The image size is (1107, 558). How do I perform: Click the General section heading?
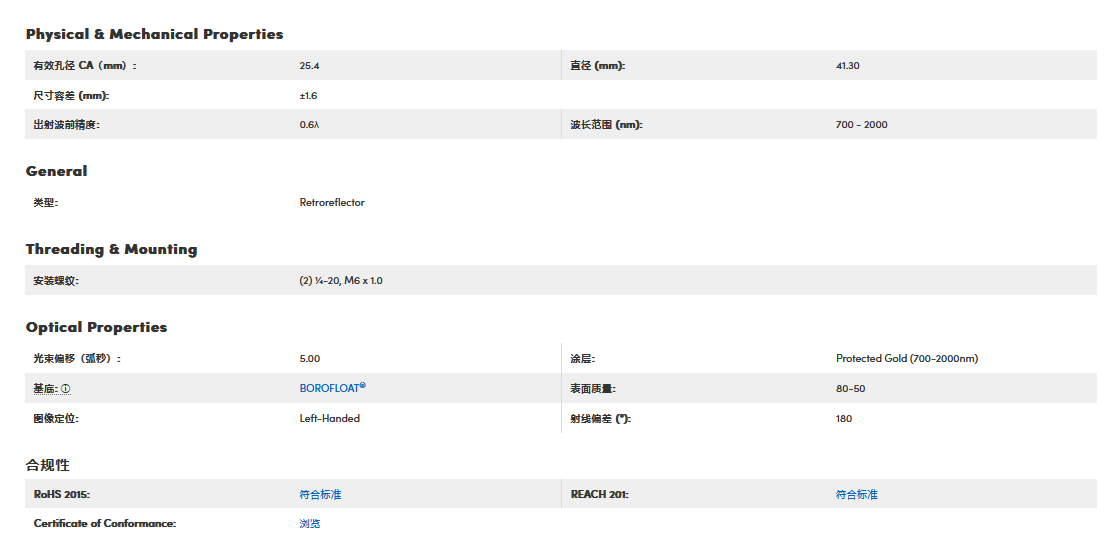[x=56, y=171]
